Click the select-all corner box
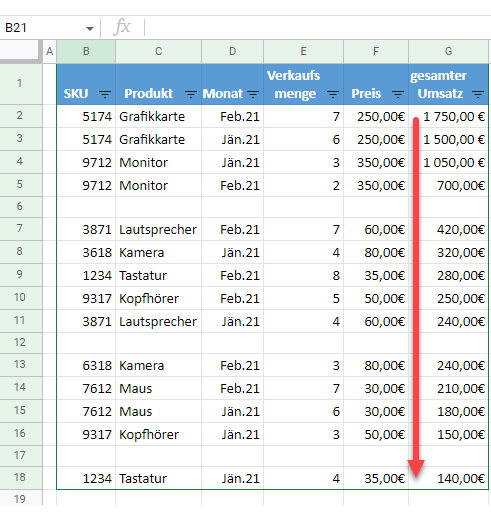The width and height of the screenshot is (491, 516). 19,51
